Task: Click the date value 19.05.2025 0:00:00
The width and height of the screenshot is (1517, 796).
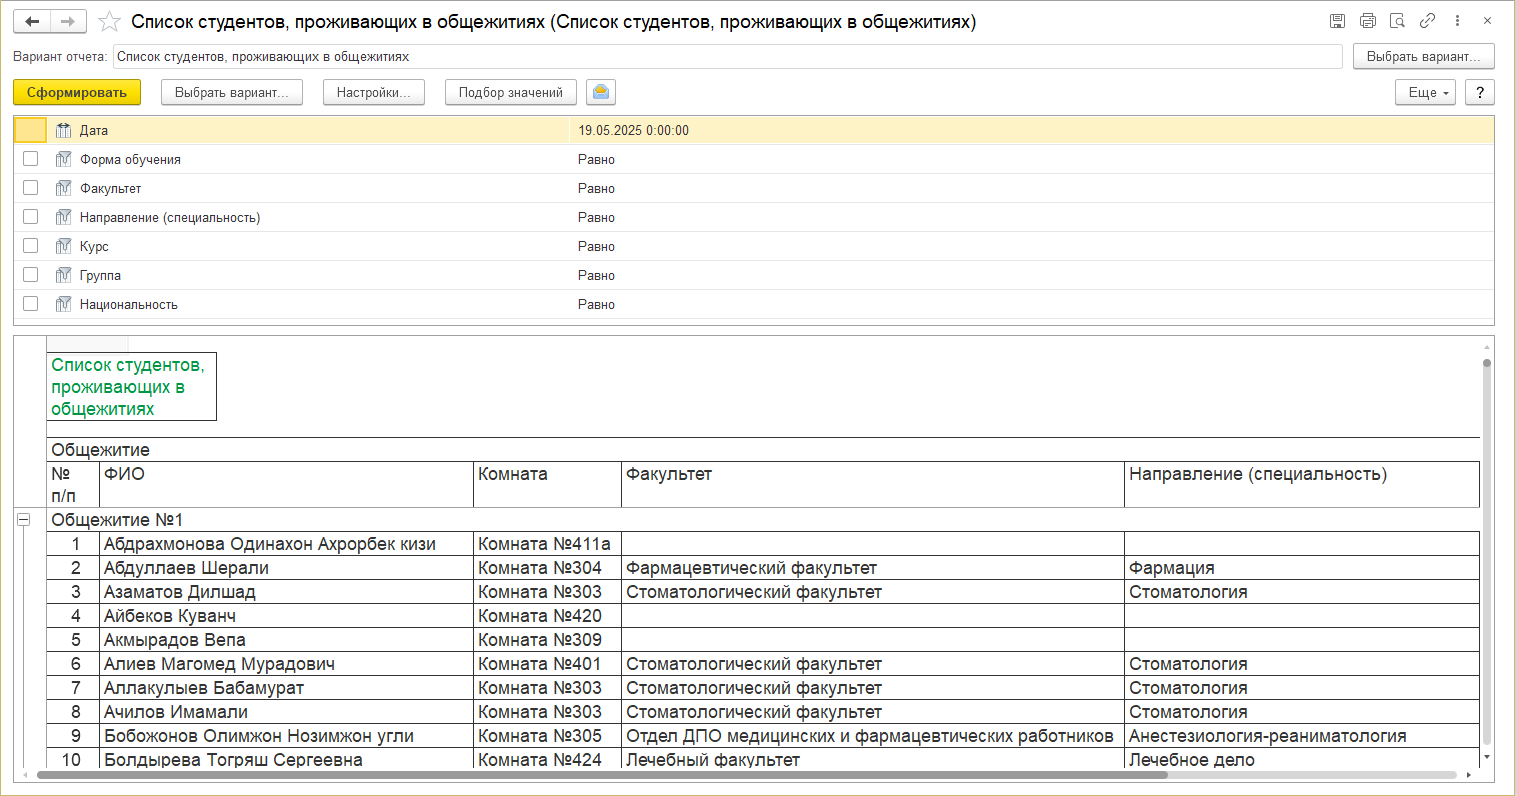Action: click(x=633, y=130)
